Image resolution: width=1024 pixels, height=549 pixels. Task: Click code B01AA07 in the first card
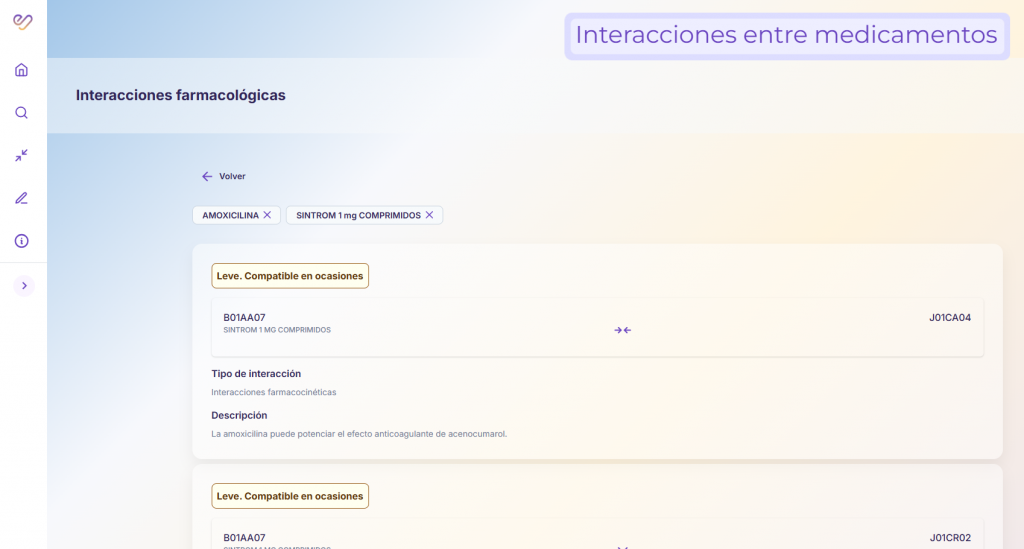[x=244, y=318]
